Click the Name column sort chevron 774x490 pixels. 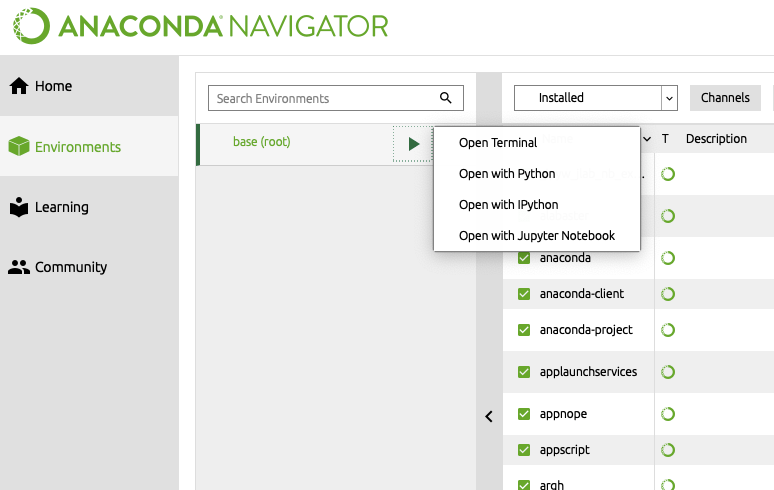click(647, 139)
